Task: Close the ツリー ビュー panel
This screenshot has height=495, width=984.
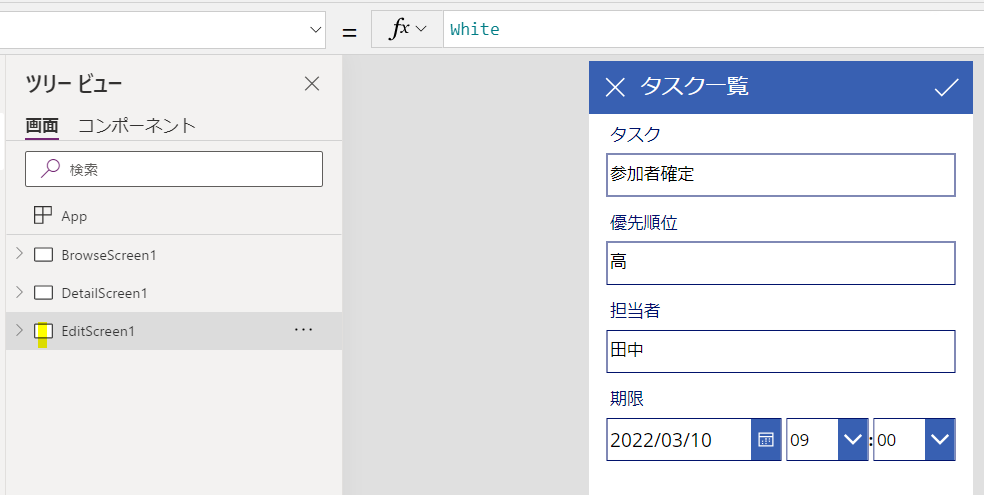Action: pos(312,84)
